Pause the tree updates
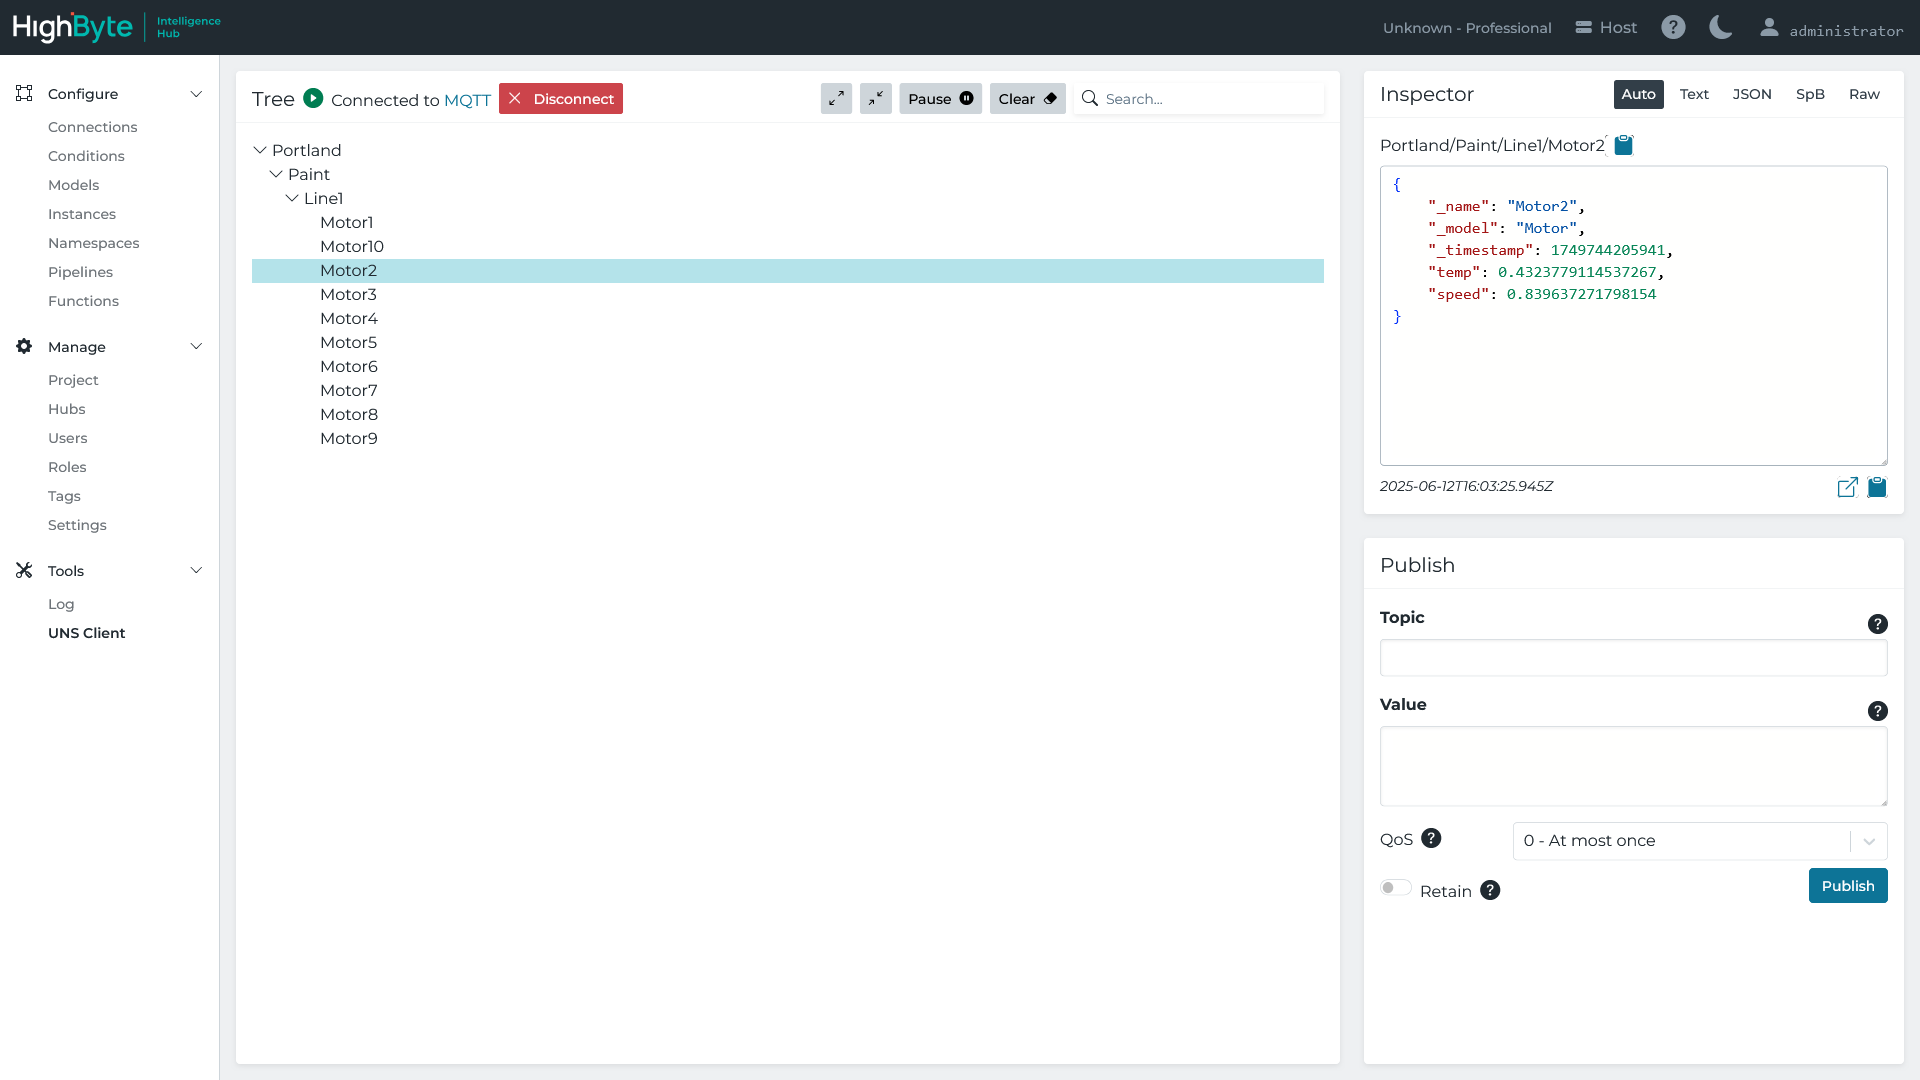1920x1080 pixels. [x=940, y=98]
